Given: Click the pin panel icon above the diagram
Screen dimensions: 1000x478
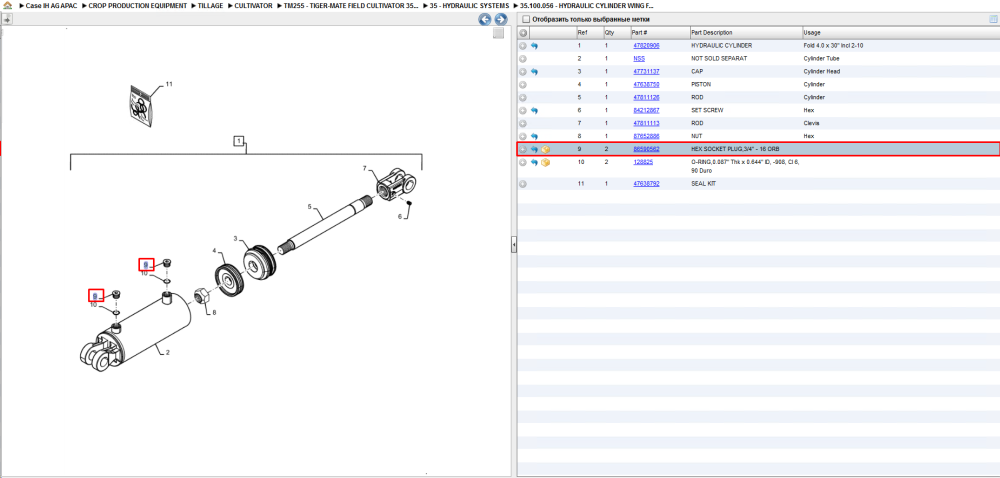Looking at the screenshot, I should click(x=7, y=20).
